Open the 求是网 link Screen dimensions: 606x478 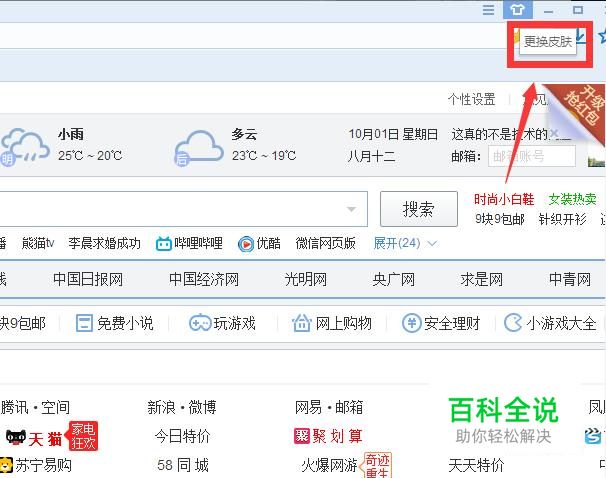pyautogui.click(x=482, y=279)
